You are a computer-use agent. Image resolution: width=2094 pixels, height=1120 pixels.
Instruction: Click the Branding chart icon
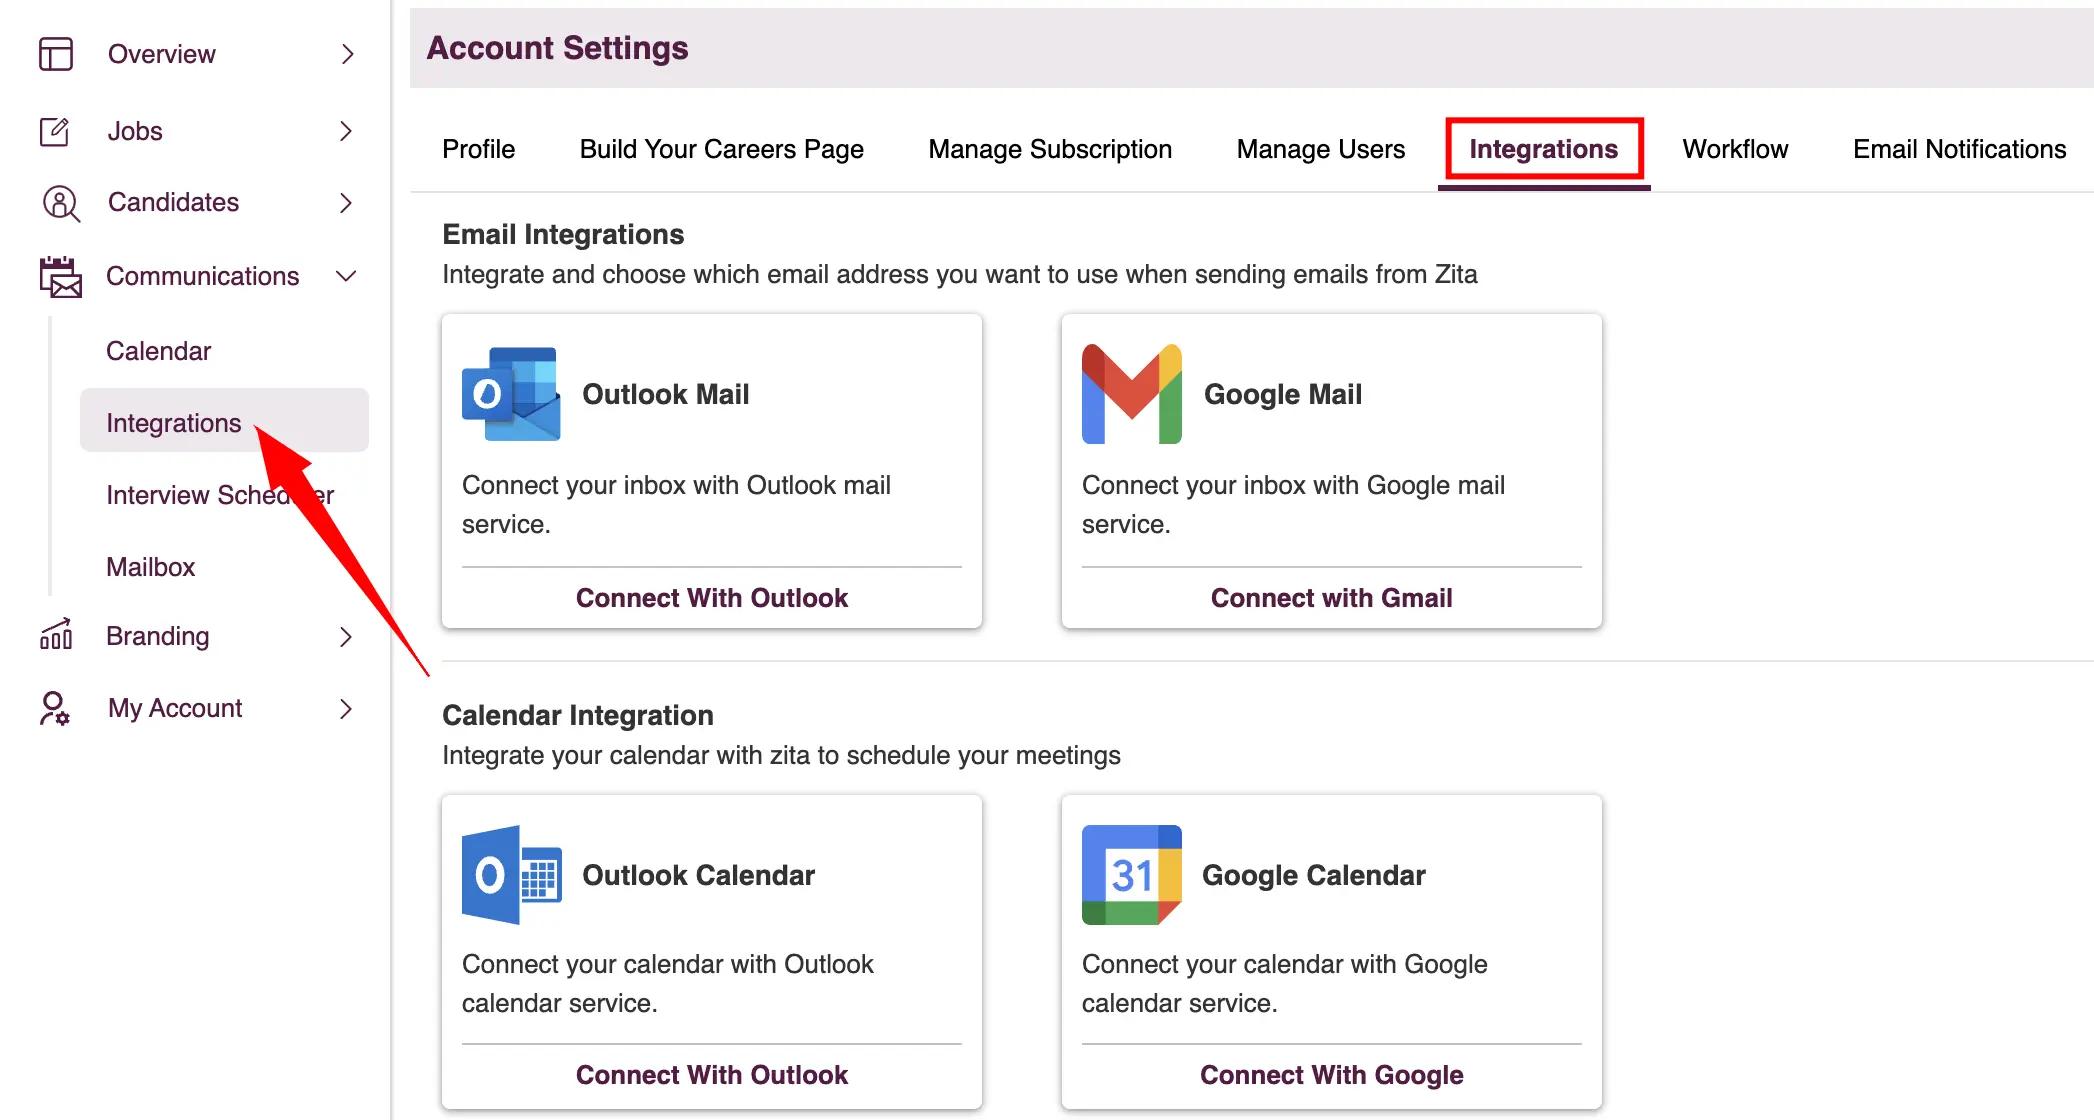[56, 634]
